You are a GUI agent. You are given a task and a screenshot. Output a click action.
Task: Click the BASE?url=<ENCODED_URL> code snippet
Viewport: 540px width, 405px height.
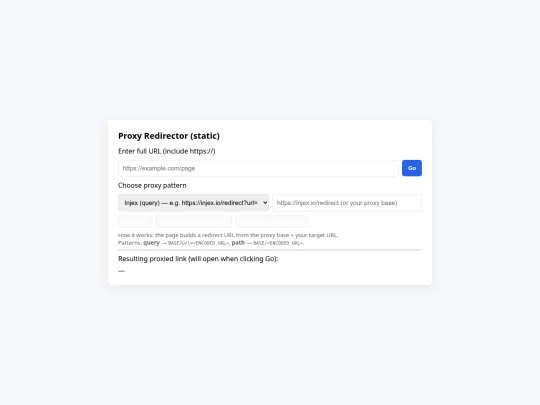[198, 243]
